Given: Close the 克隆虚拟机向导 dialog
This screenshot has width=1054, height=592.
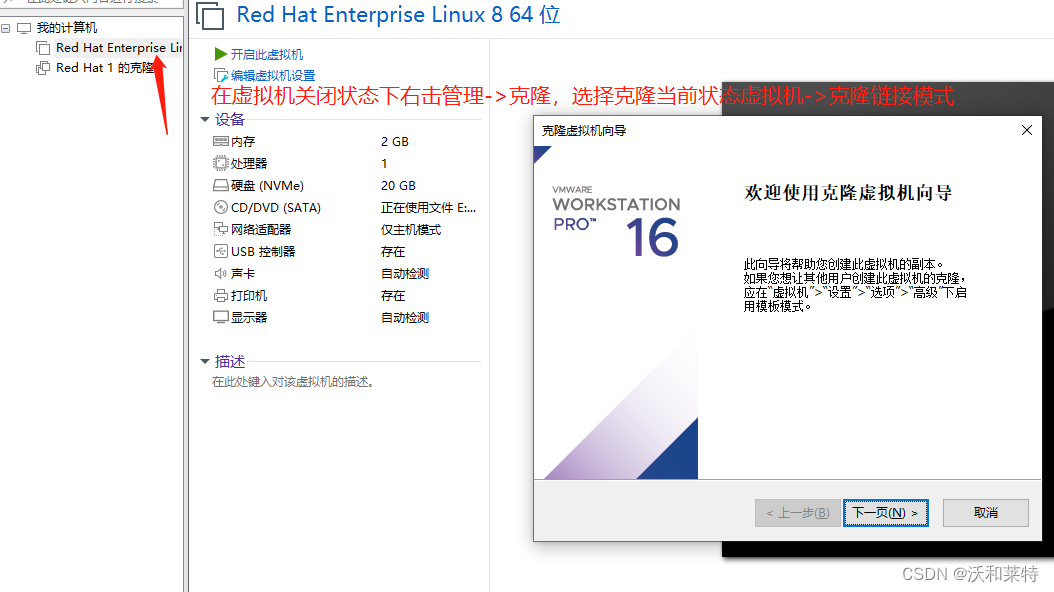Looking at the screenshot, I should tap(1026, 130).
